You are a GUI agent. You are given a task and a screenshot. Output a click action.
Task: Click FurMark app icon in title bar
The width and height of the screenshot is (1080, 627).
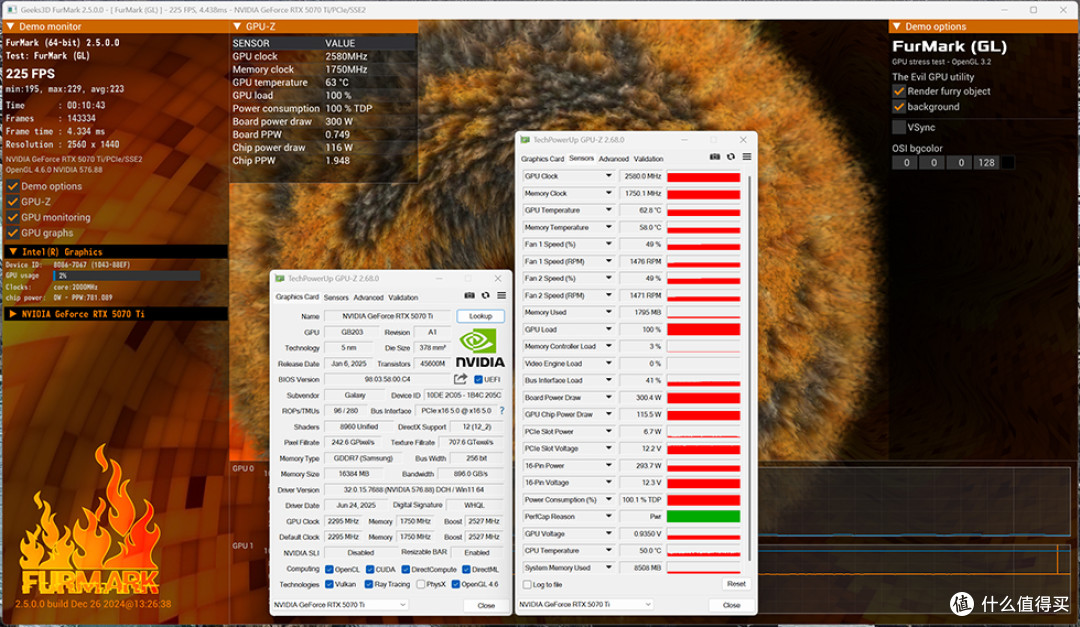pyautogui.click(x=11, y=10)
